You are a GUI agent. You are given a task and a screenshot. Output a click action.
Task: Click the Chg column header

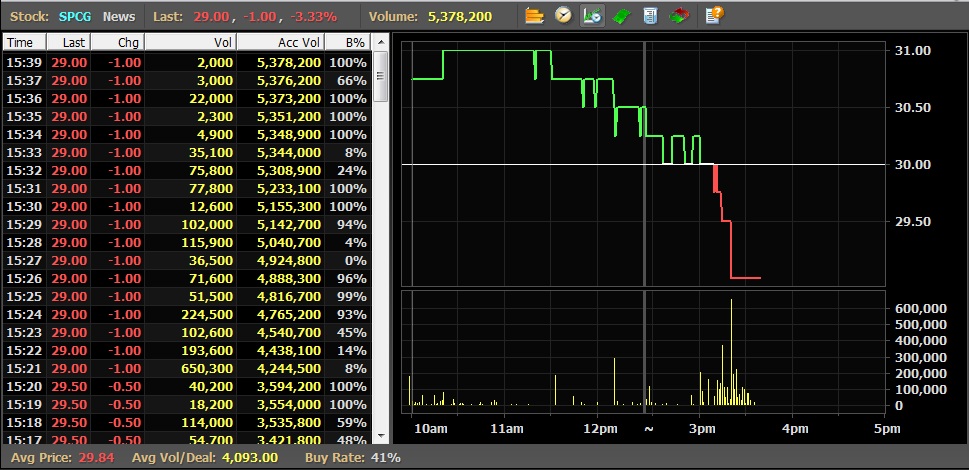[x=117, y=42]
